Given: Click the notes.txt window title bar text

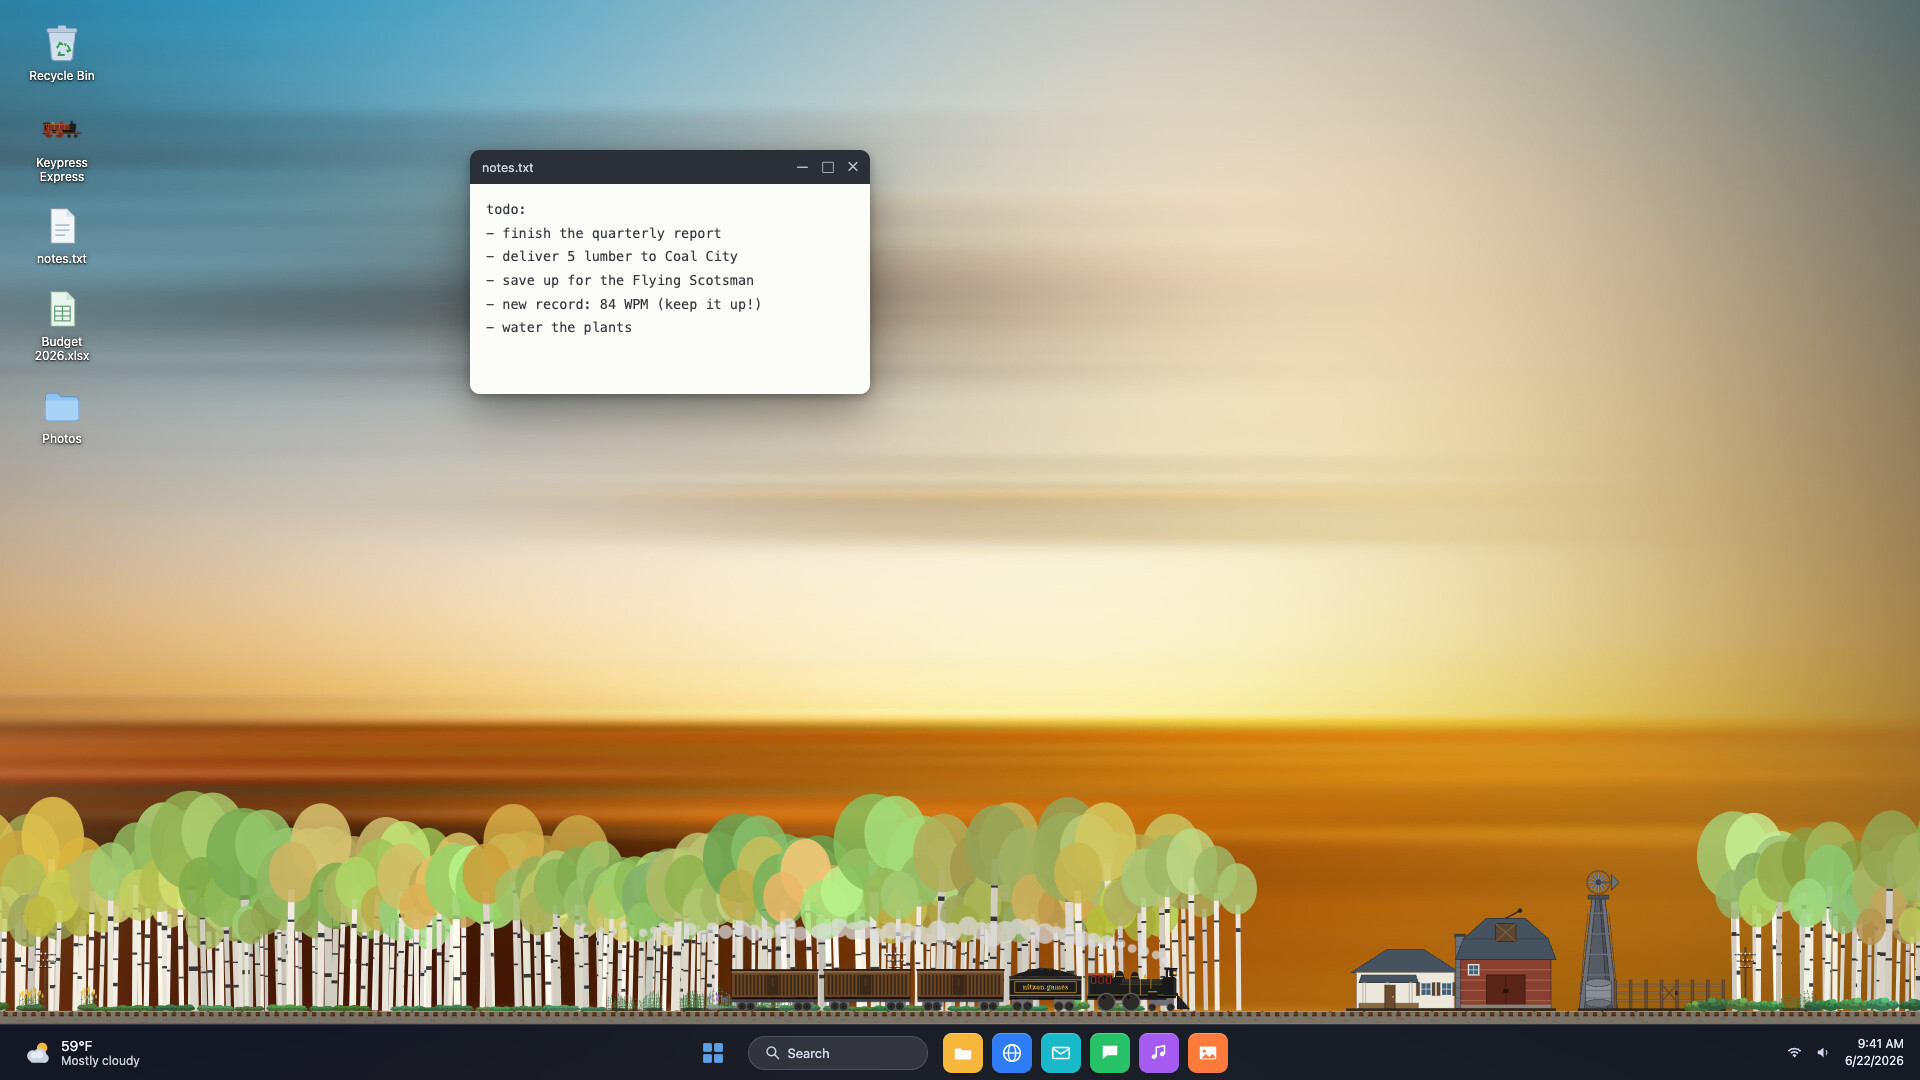Looking at the screenshot, I should 508,168.
